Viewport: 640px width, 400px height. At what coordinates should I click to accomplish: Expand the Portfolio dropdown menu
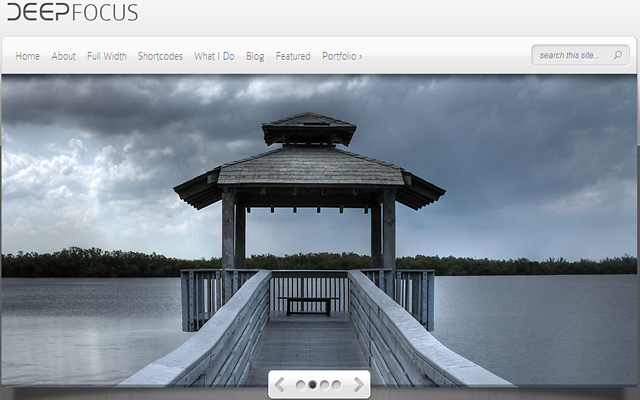coord(342,56)
